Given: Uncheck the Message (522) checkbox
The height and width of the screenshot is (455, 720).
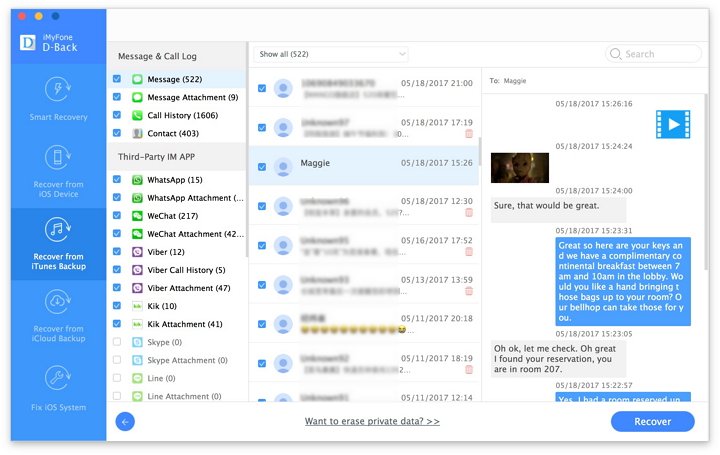Looking at the screenshot, I should (117, 79).
